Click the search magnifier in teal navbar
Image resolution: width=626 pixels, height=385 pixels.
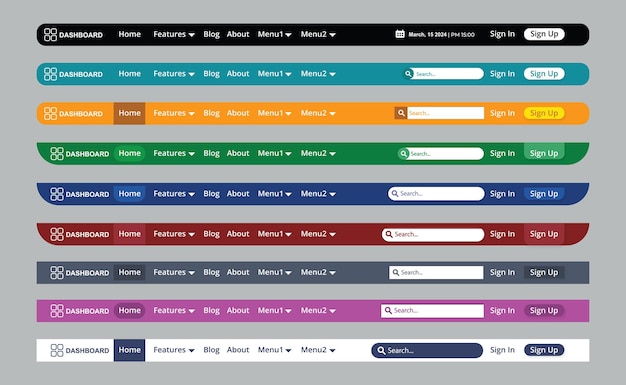pyautogui.click(x=408, y=74)
